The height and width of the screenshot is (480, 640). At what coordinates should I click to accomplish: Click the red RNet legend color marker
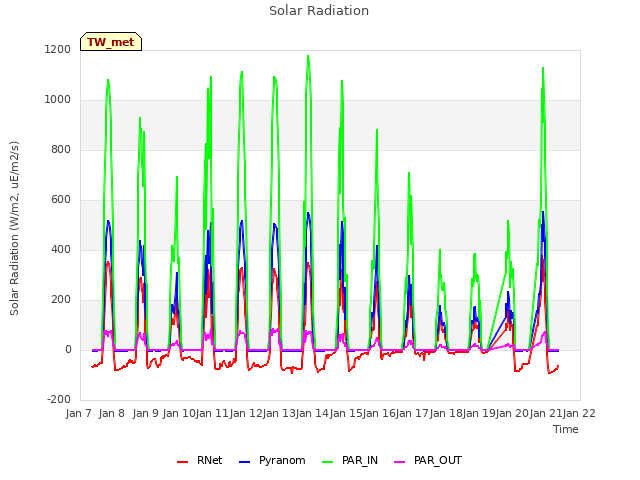182,462
